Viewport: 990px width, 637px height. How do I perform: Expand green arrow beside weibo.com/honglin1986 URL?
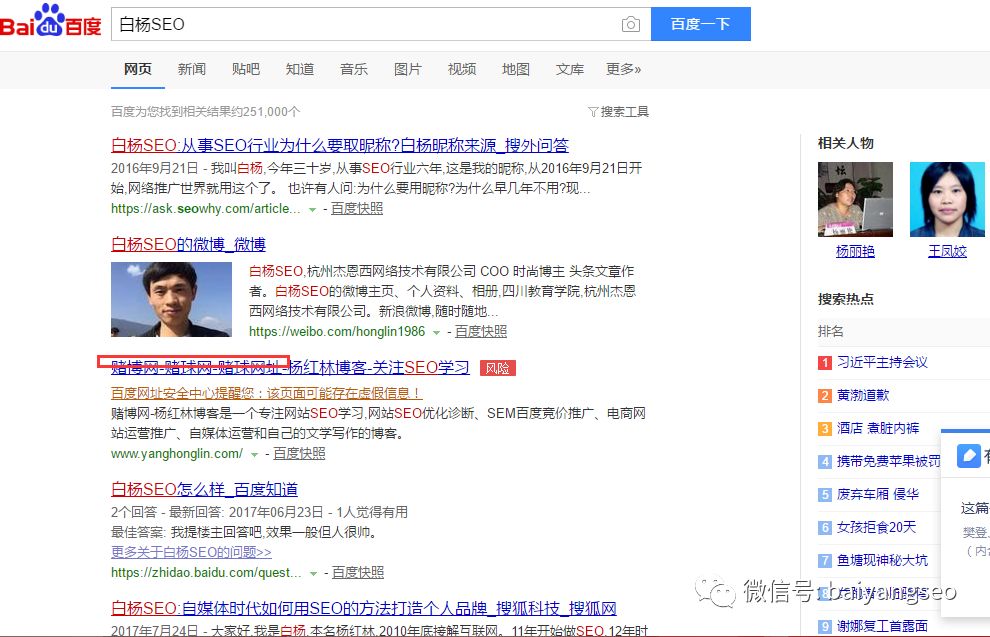click(x=437, y=332)
